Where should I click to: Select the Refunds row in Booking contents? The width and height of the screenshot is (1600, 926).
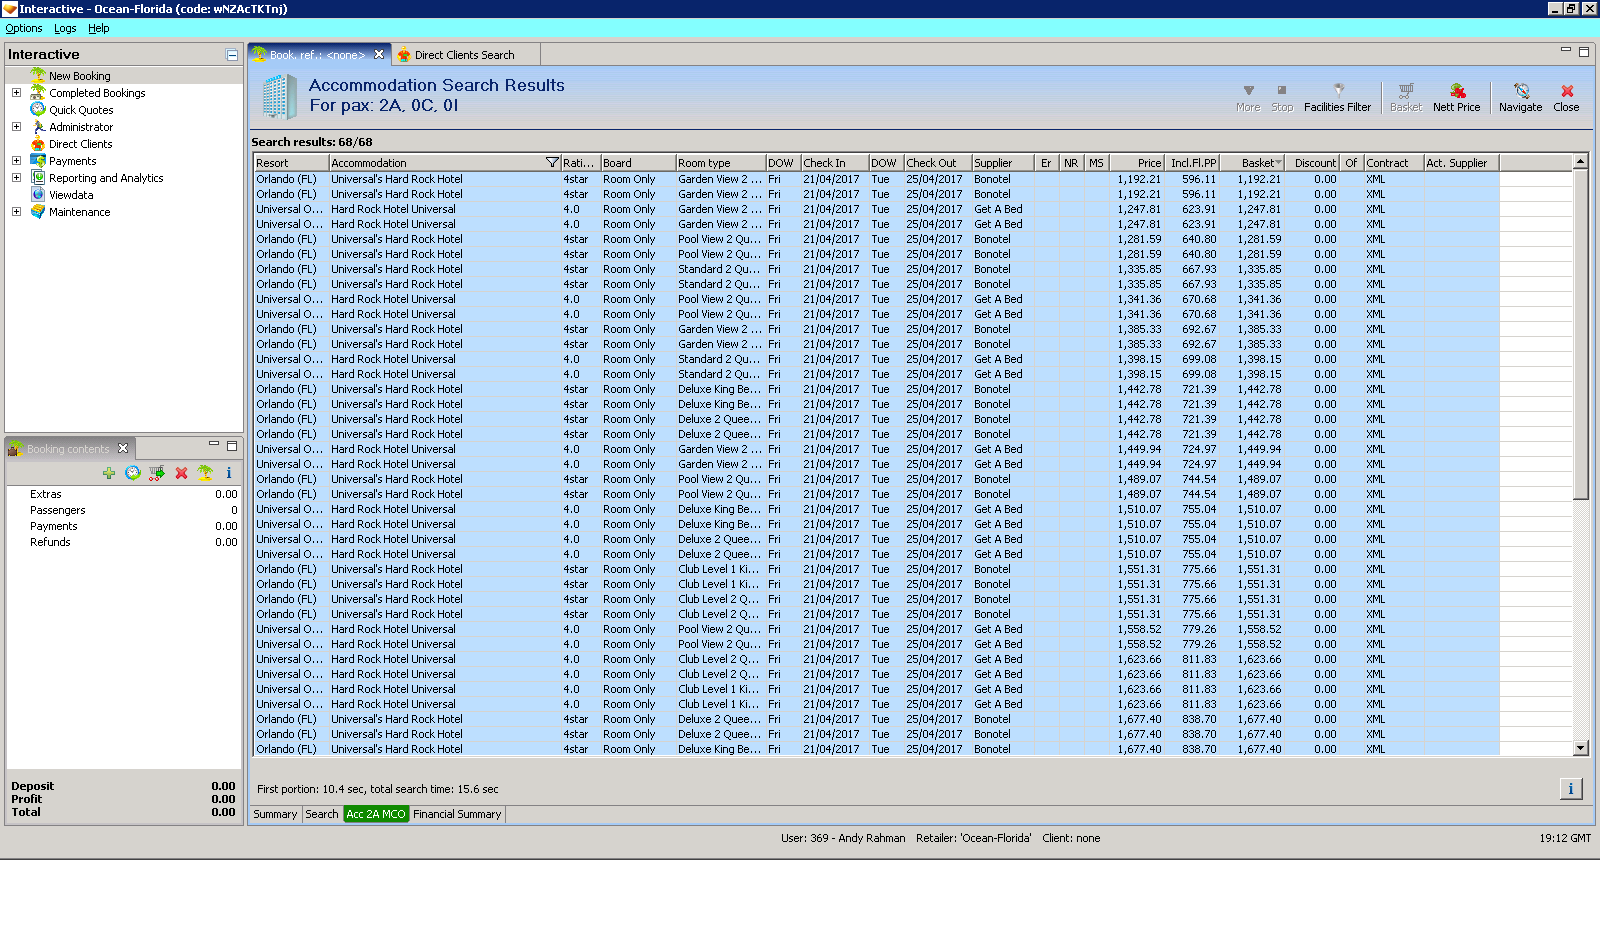[x=124, y=542]
